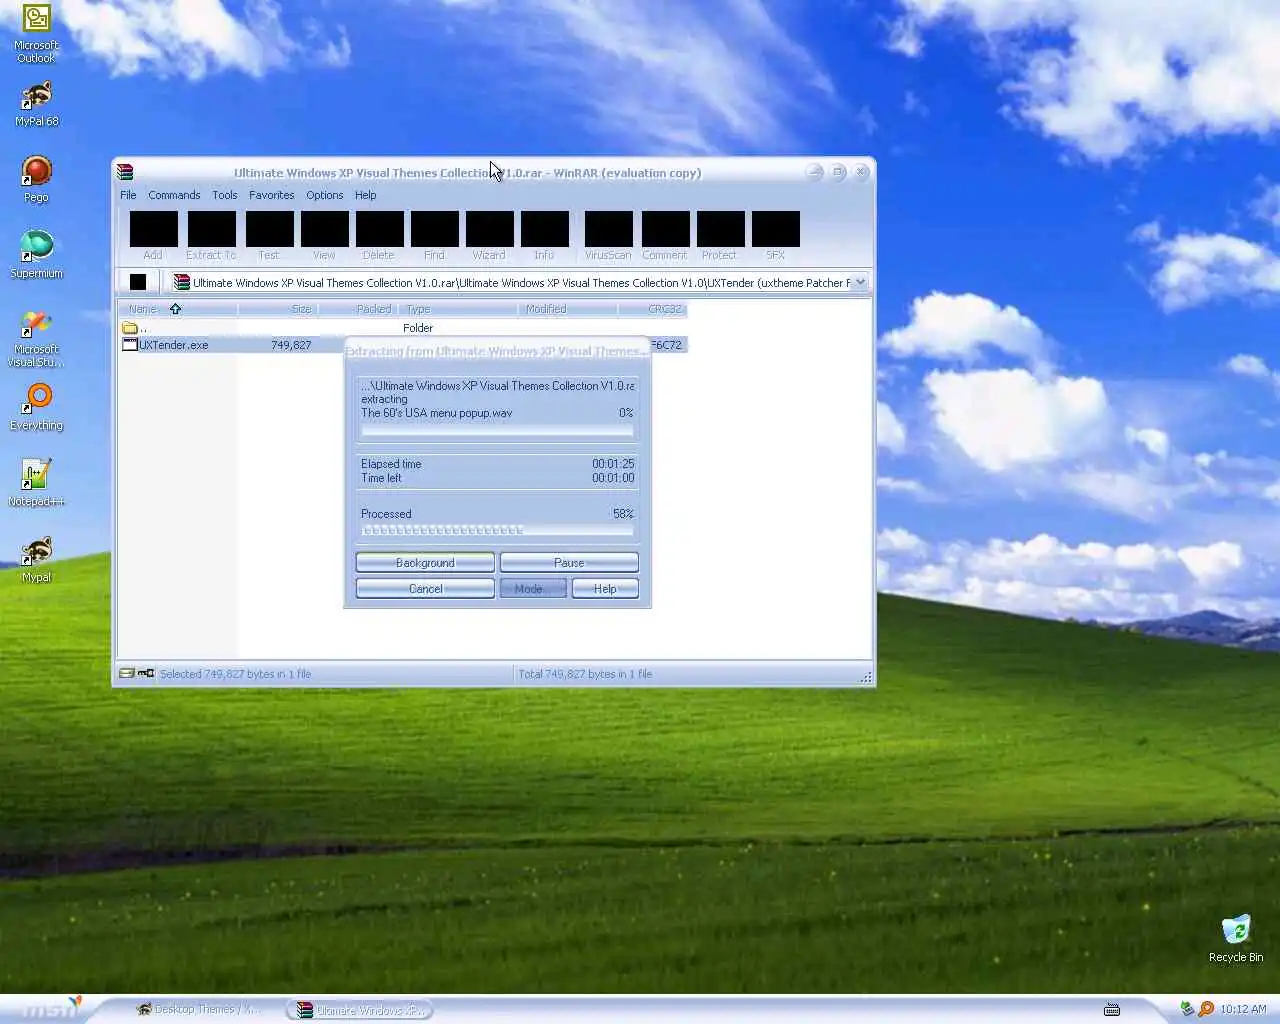The height and width of the screenshot is (1024, 1280).
Task: Click the total Processed progress bar
Action: [x=497, y=530]
